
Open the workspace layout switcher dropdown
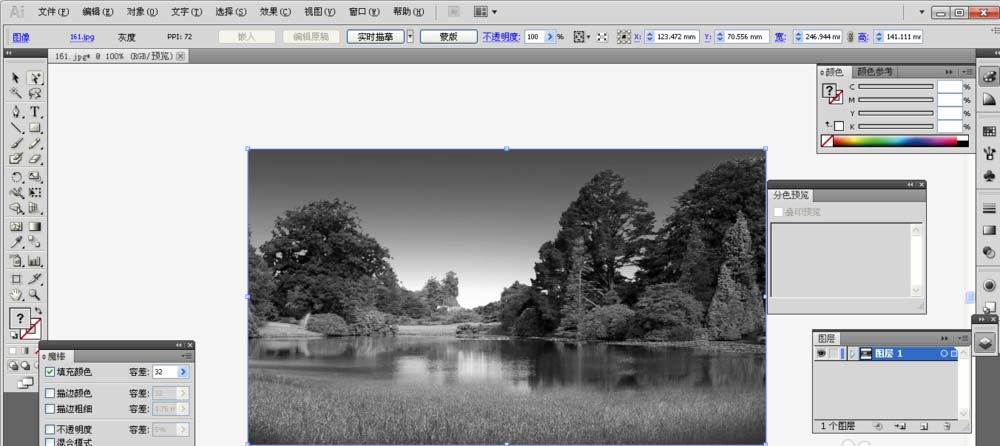pos(486,11)
